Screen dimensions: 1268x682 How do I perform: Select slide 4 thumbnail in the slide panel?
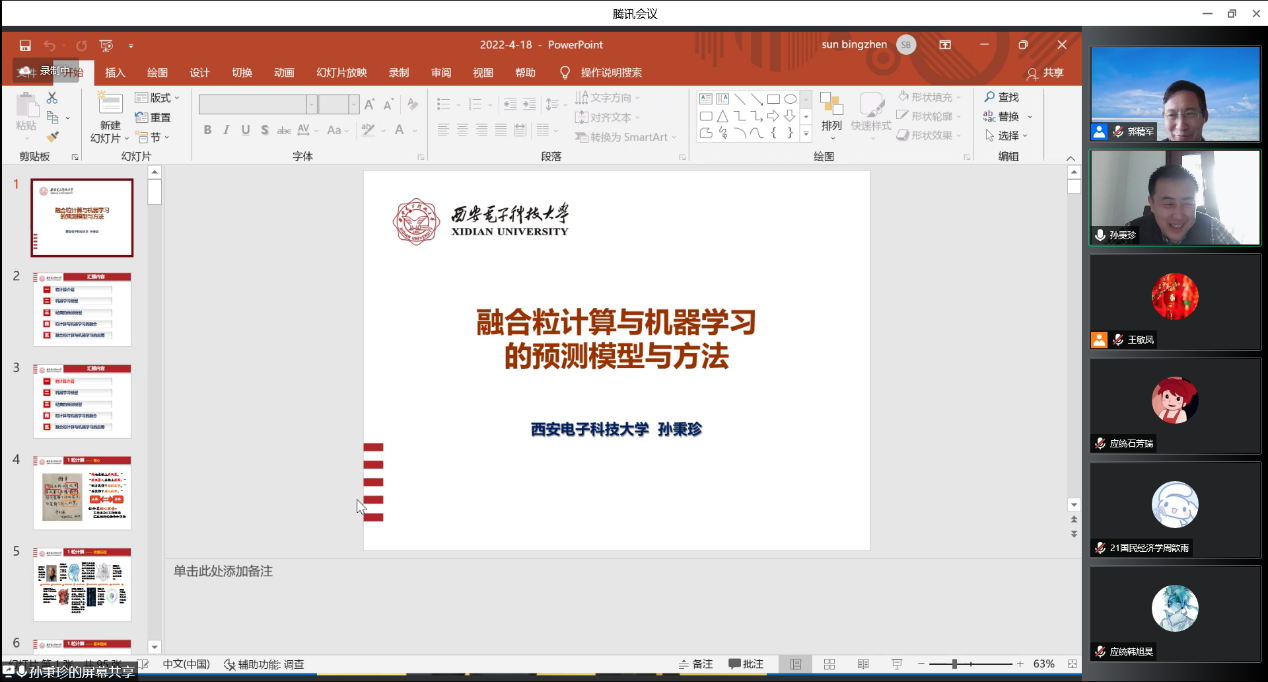[x=82, y=493]
